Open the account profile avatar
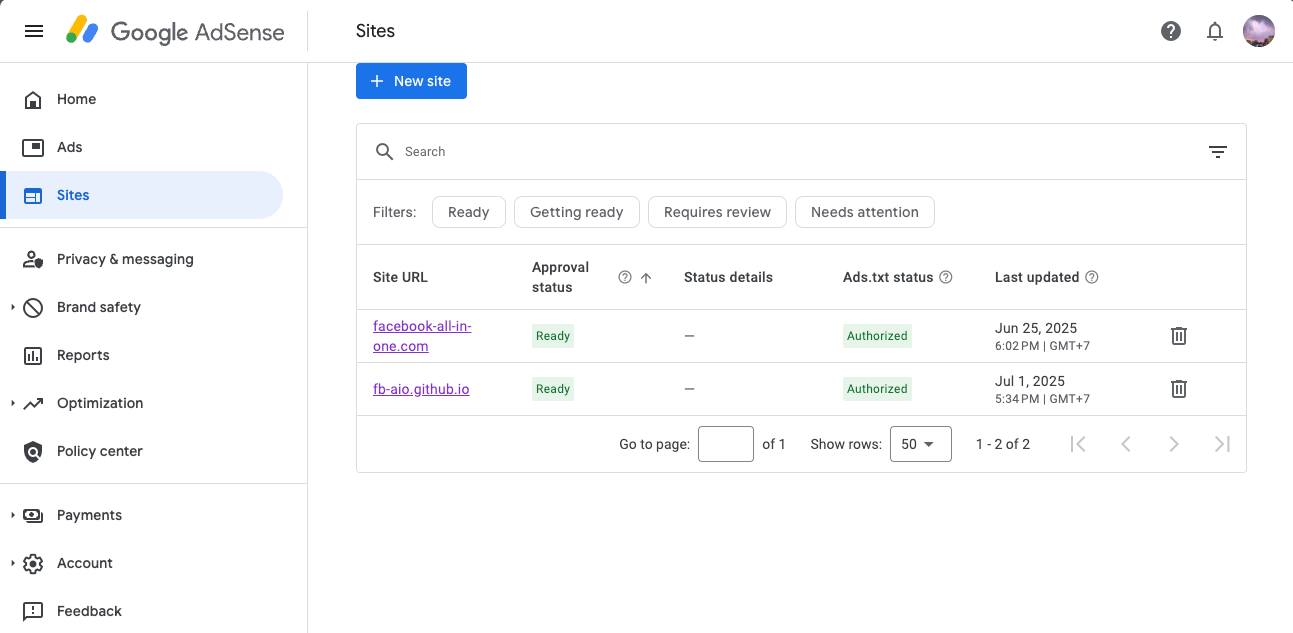Screen dimensions: 1293x633 1259,31
